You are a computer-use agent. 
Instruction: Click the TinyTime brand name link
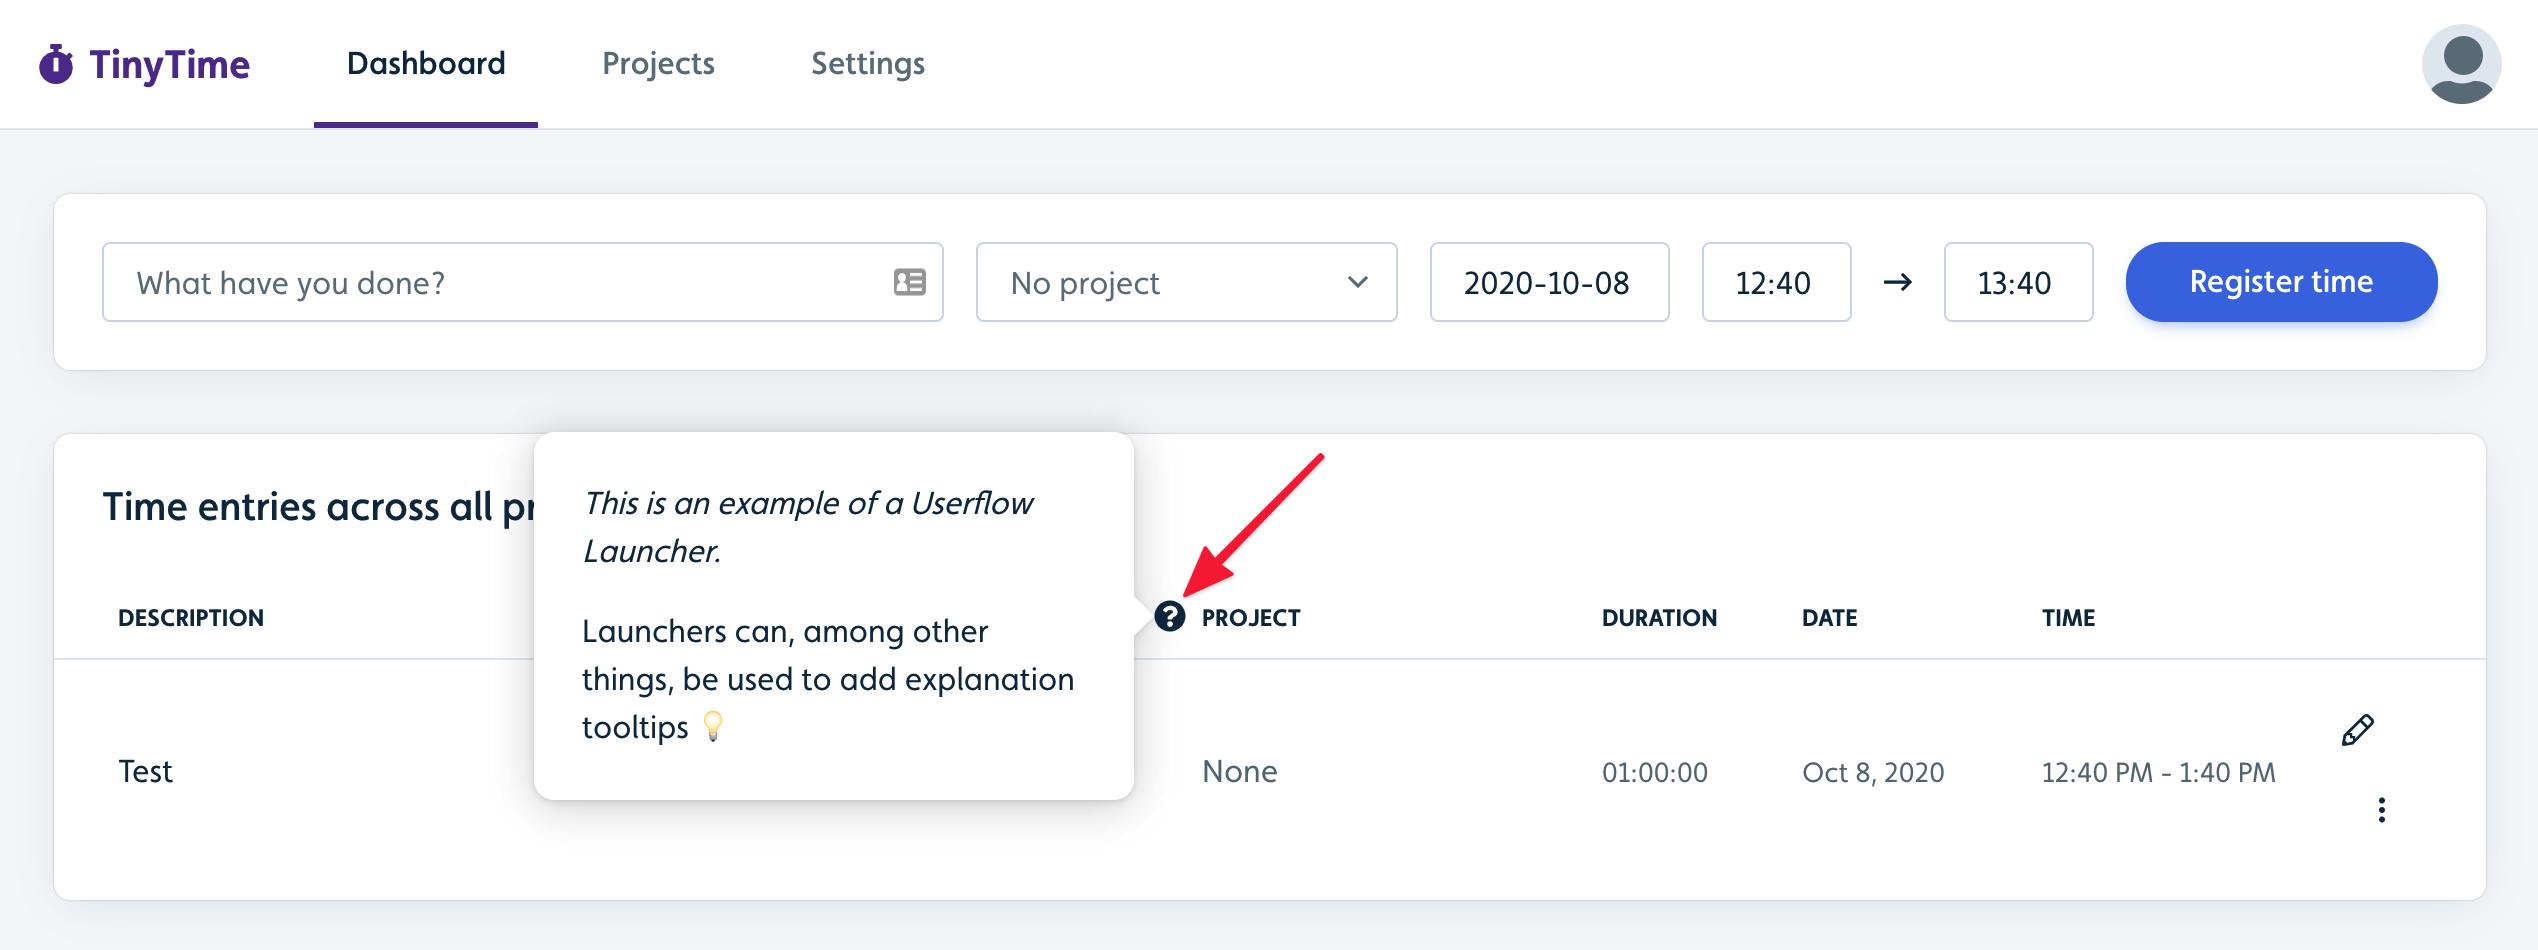[x=169, y=64]
